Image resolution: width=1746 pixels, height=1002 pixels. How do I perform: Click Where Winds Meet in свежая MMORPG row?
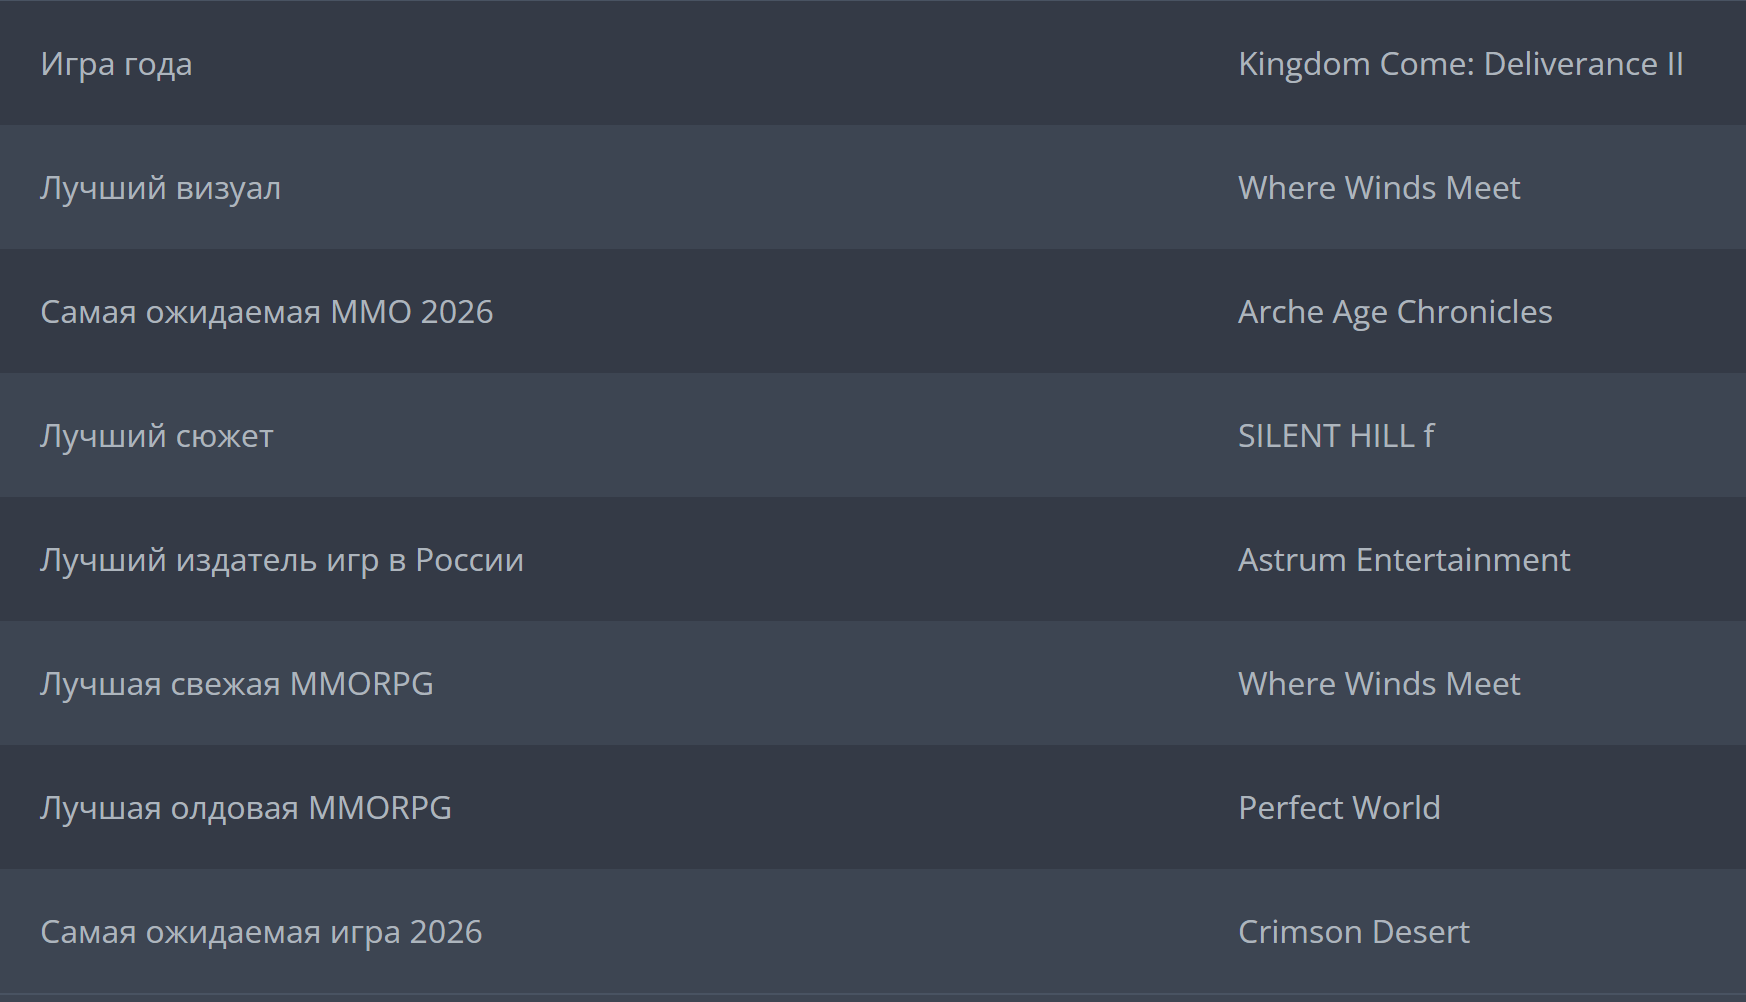pyautogui.click(x=1378, y=684)
